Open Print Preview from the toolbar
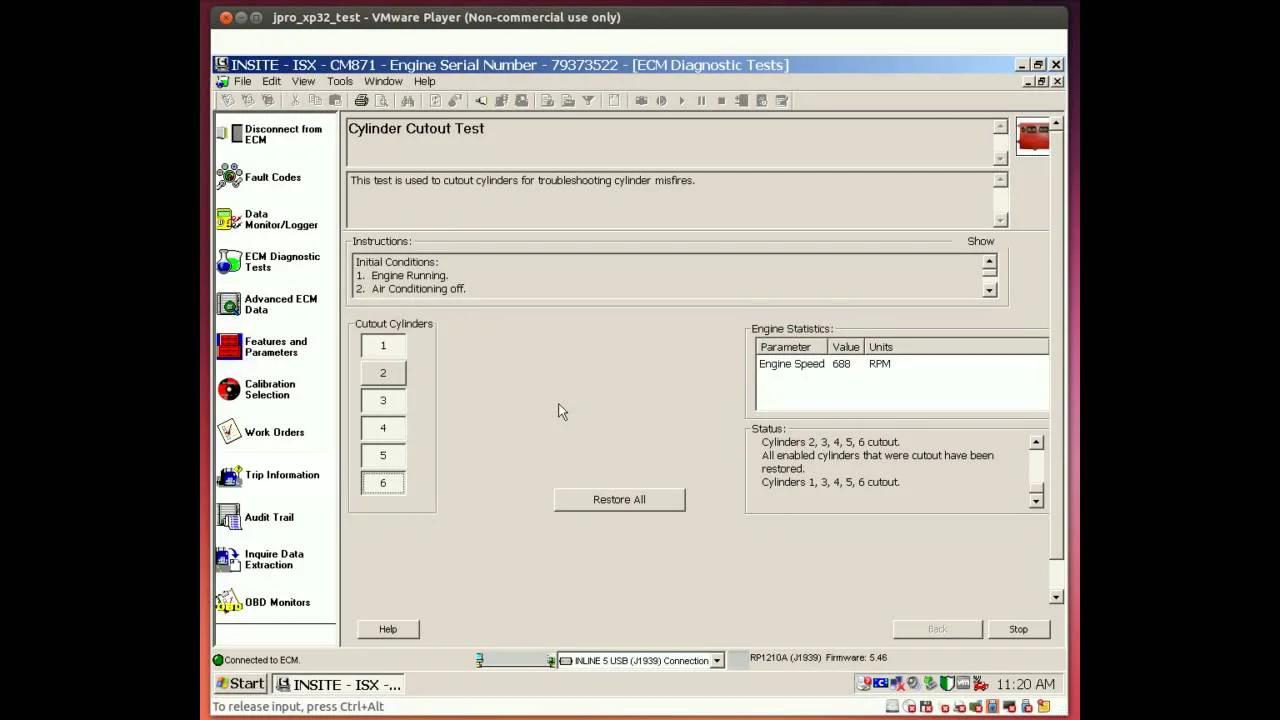 pyautogui.click(x=381, y=101)
